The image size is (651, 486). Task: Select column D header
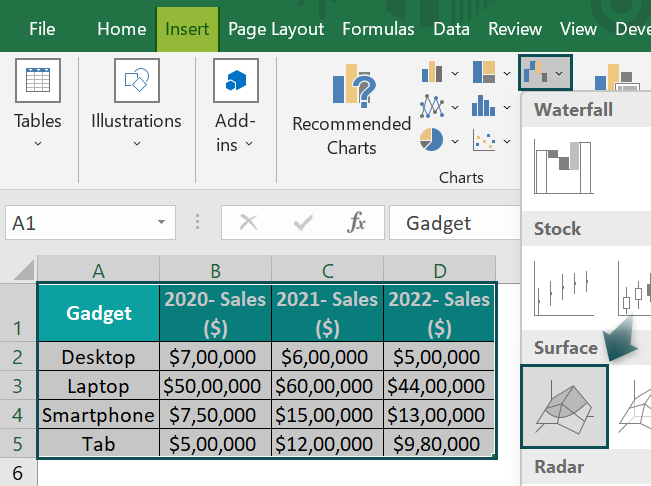click(x=439, y=270)
